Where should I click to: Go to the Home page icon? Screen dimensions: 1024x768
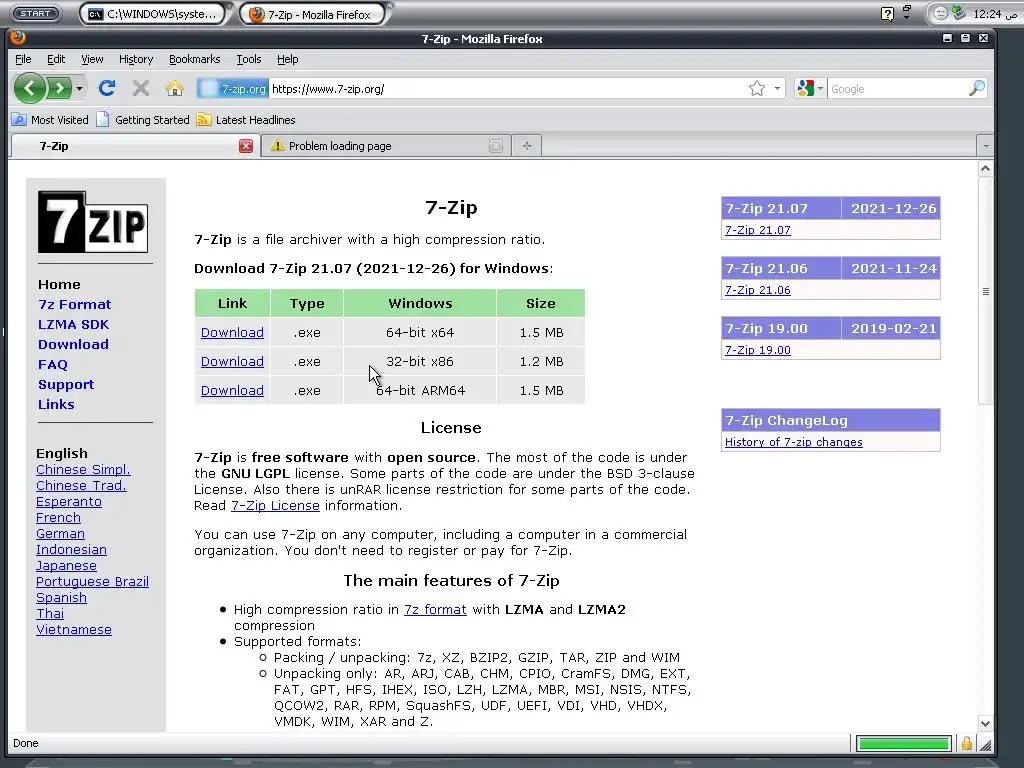(x=174, y=88)
